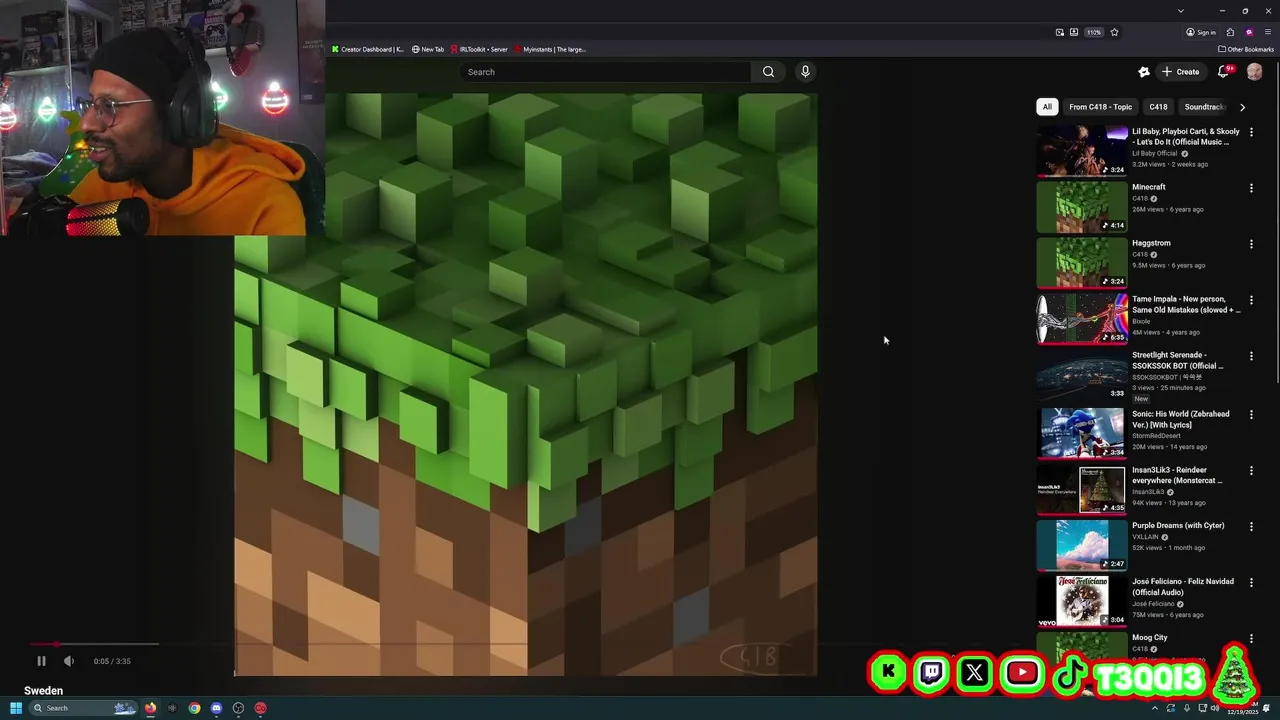This screenshot has width=1280, height=720.
Task: Open the volume icon in system tray
Action: pyautogui.click(x=1215, y=708)
